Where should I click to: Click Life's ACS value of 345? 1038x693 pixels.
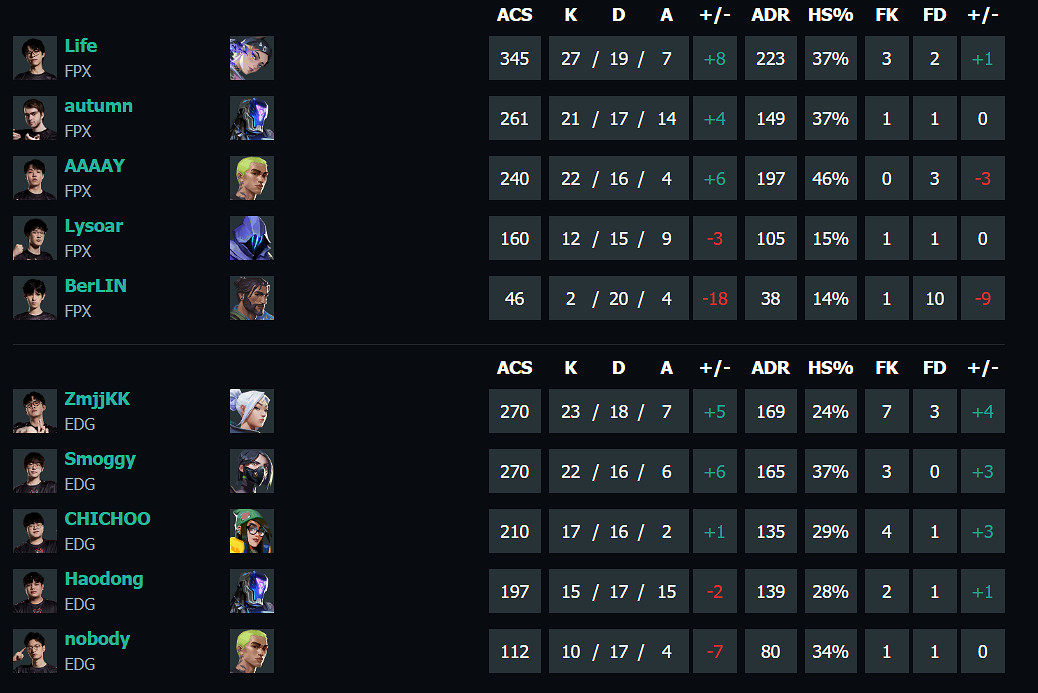[x=514, y=58]
